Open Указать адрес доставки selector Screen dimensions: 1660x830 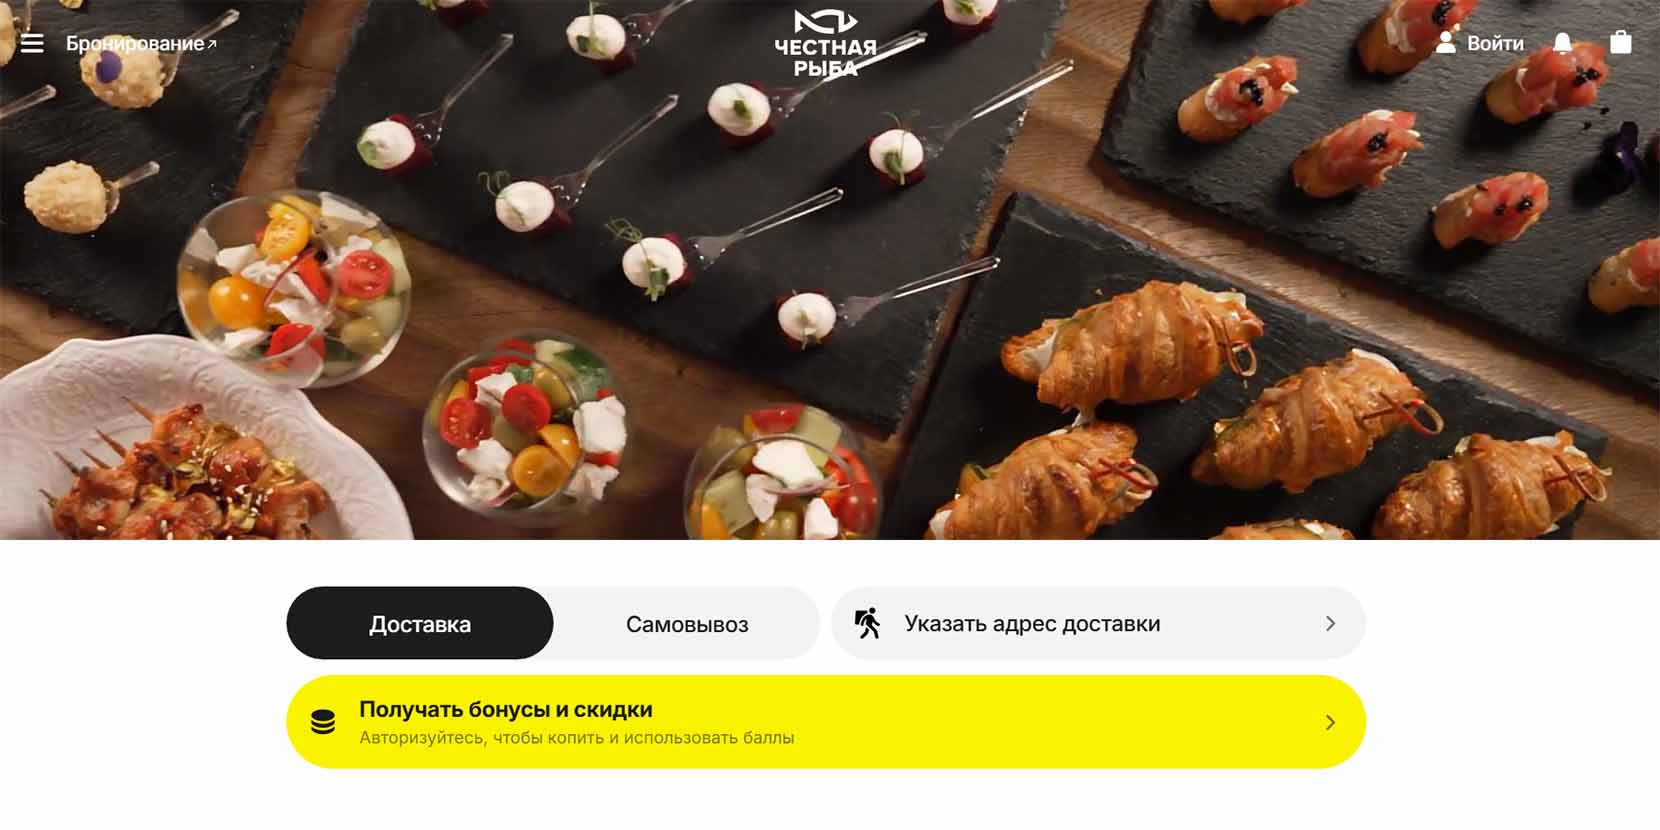click(1098, 623)
